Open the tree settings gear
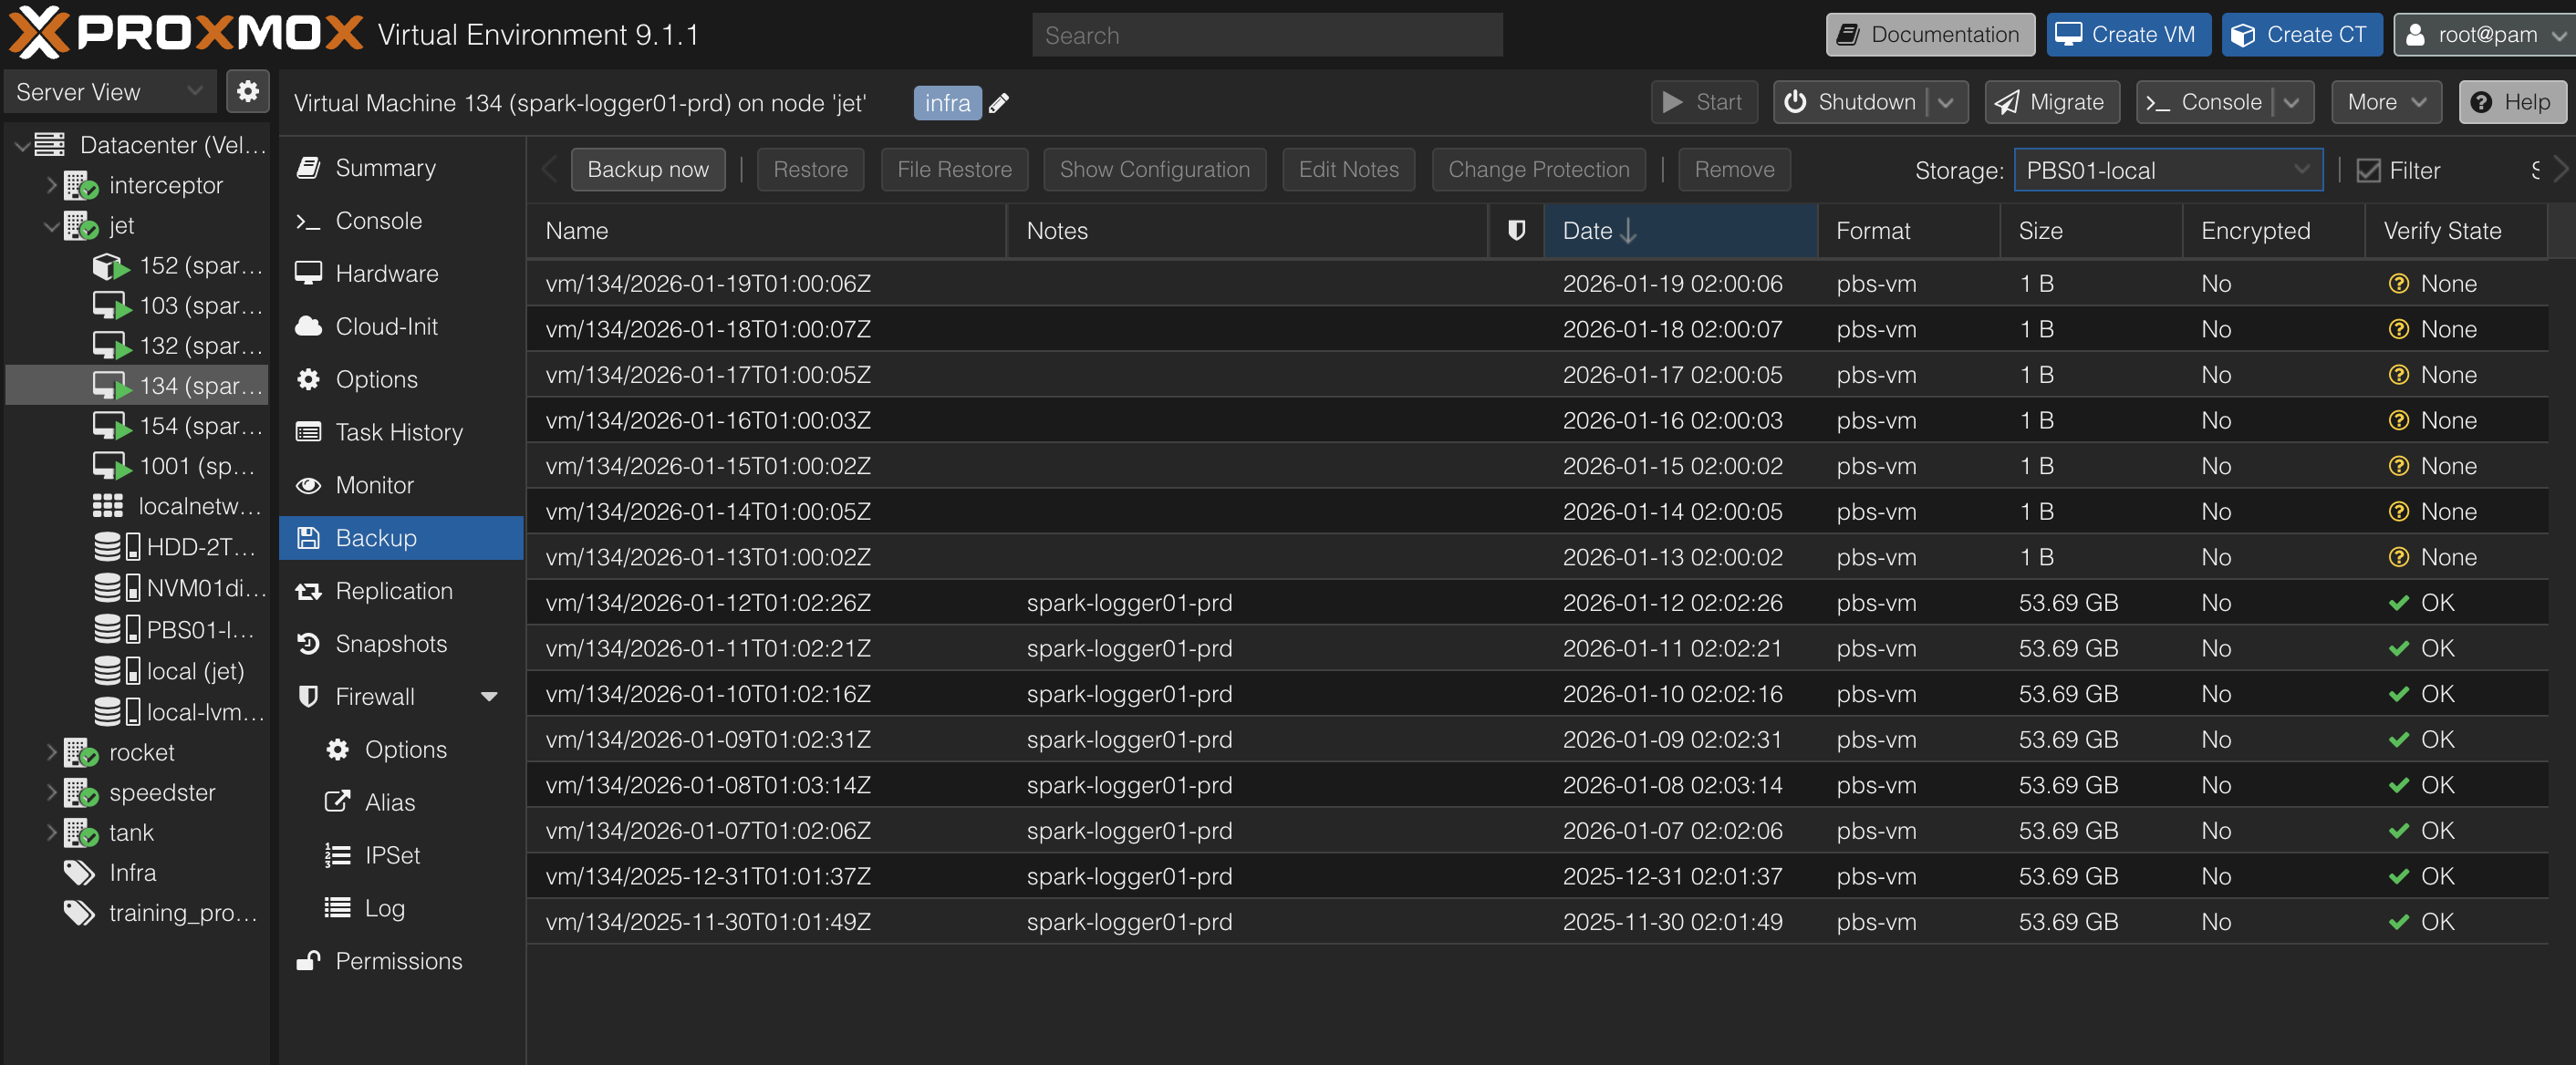 point(247,92)
